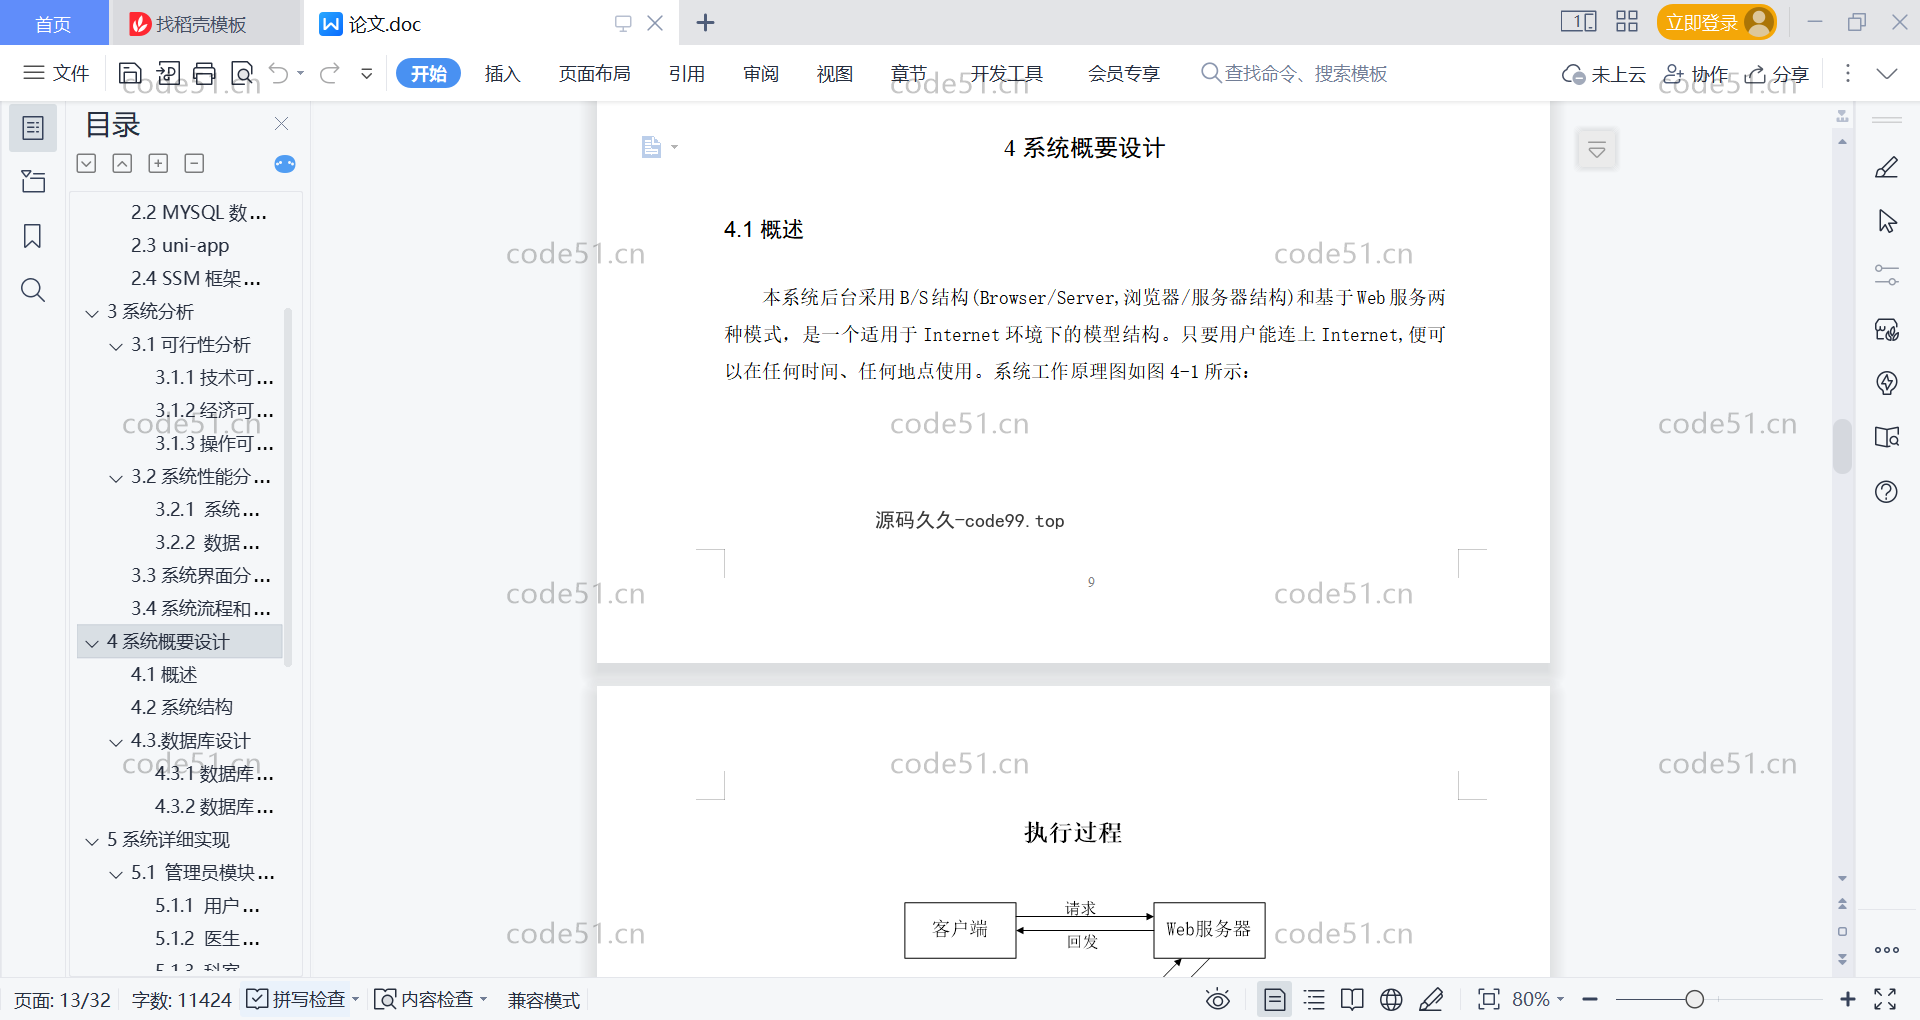The width and height of the screenshot is (1920, 1020).
Task: Open the 文件 menu
Action: [56, 73]
